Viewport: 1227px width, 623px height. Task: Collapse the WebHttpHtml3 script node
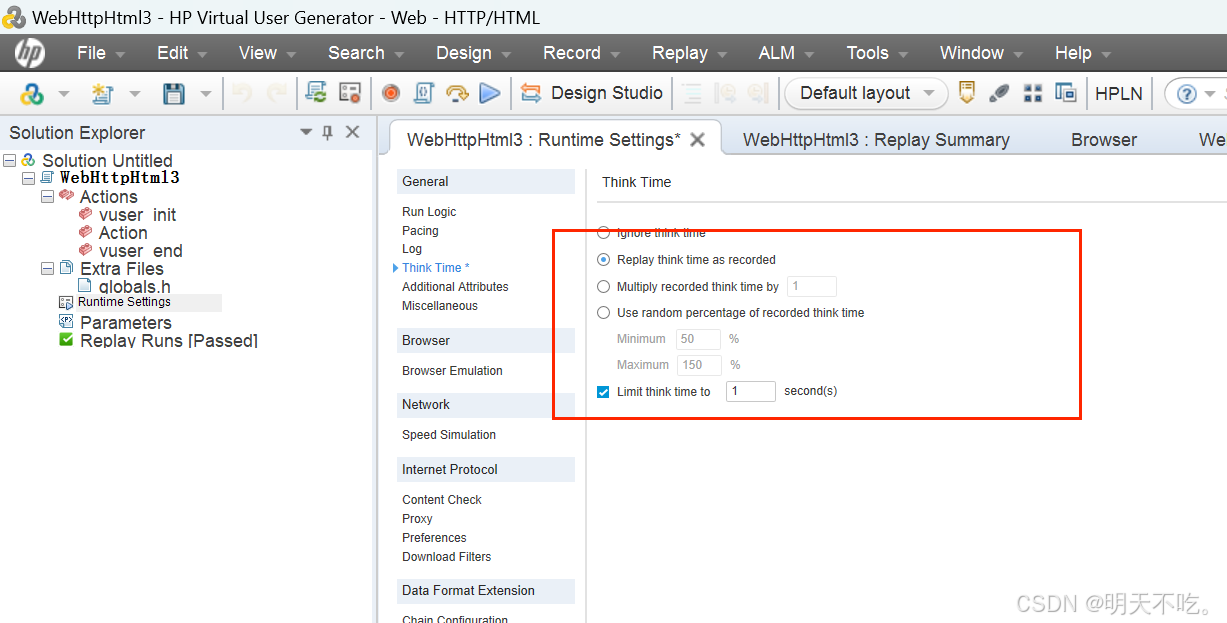(x=28, y=178)
